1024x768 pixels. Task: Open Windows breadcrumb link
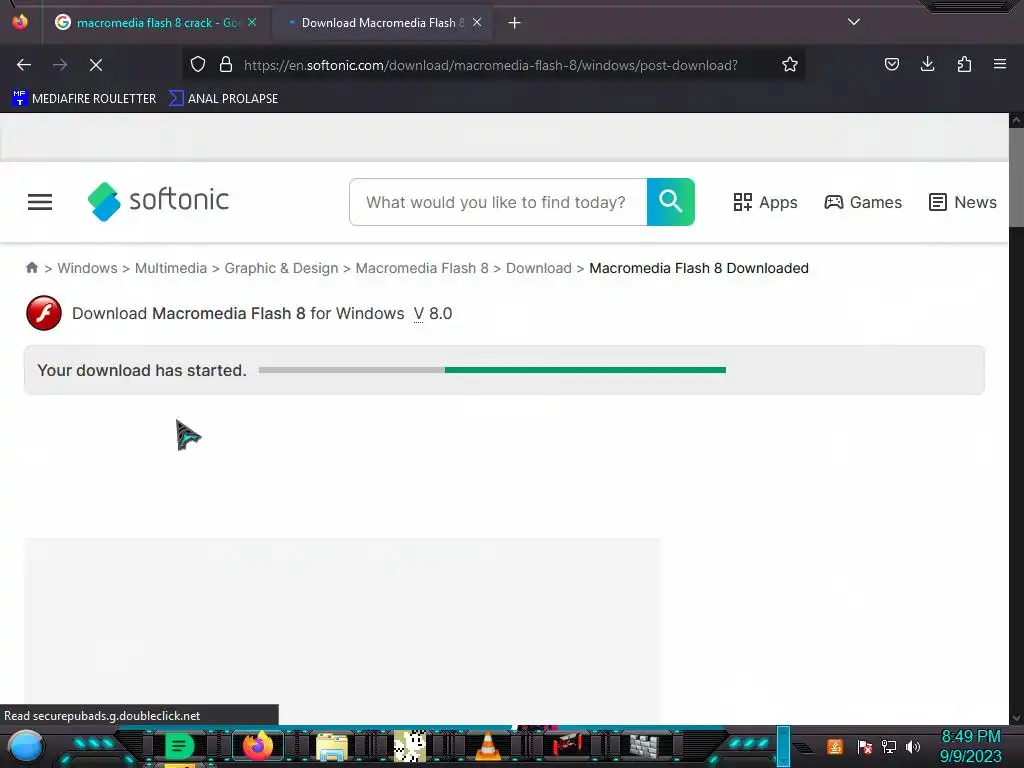coord(88,268)
